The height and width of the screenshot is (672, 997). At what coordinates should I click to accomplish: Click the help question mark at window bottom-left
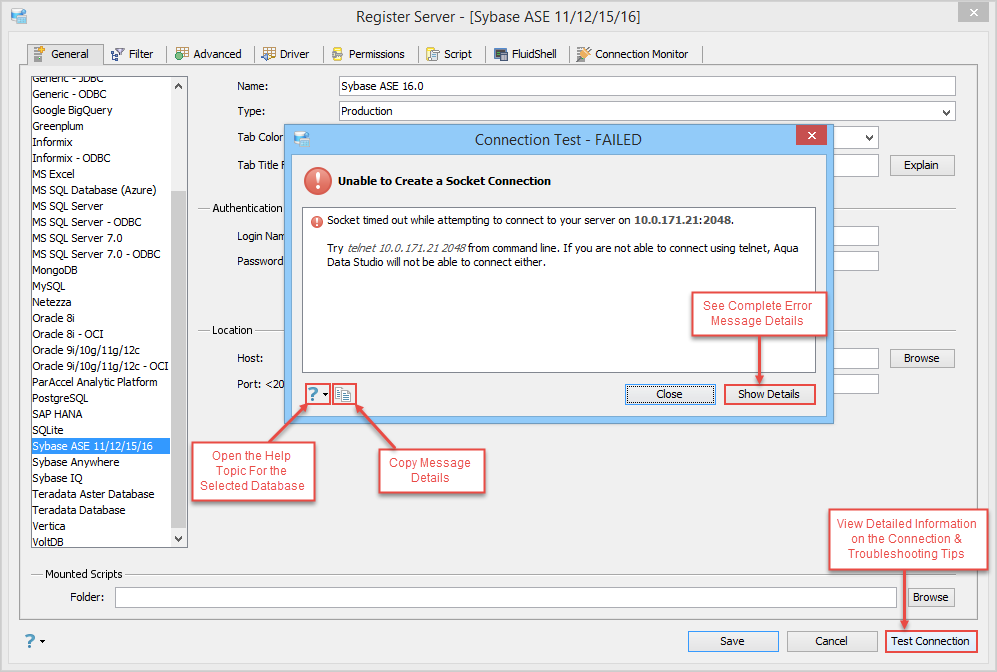click(30, 641)
